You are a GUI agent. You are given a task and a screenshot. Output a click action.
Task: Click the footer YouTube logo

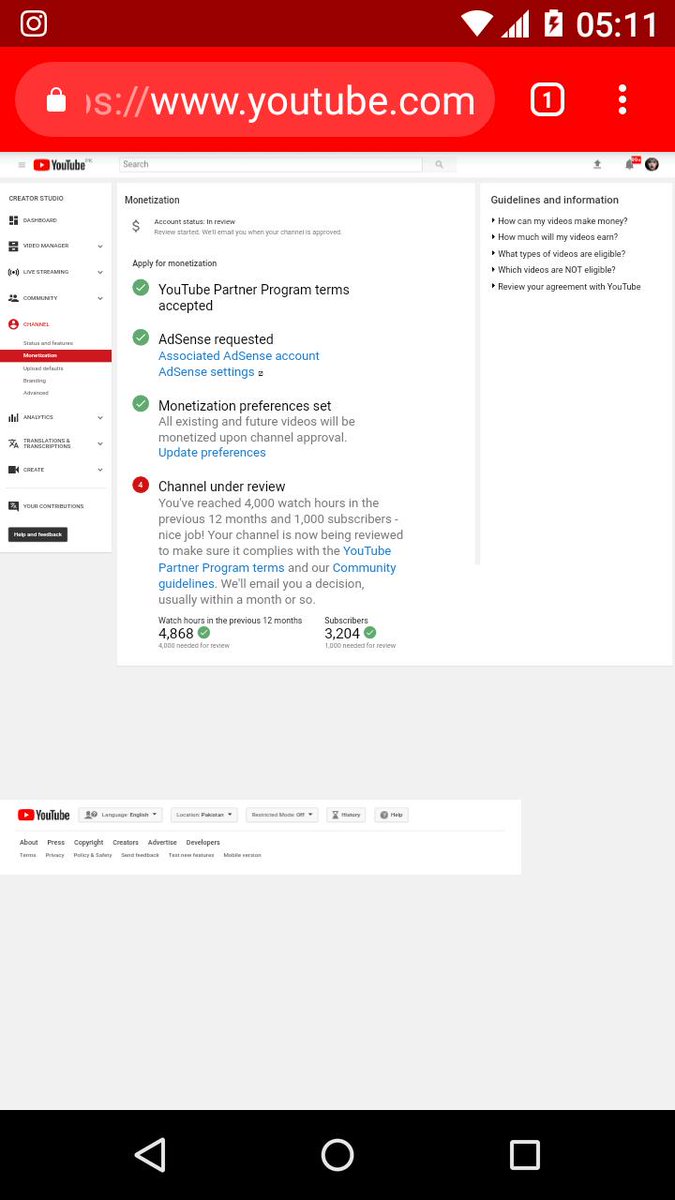pos(44,815)
